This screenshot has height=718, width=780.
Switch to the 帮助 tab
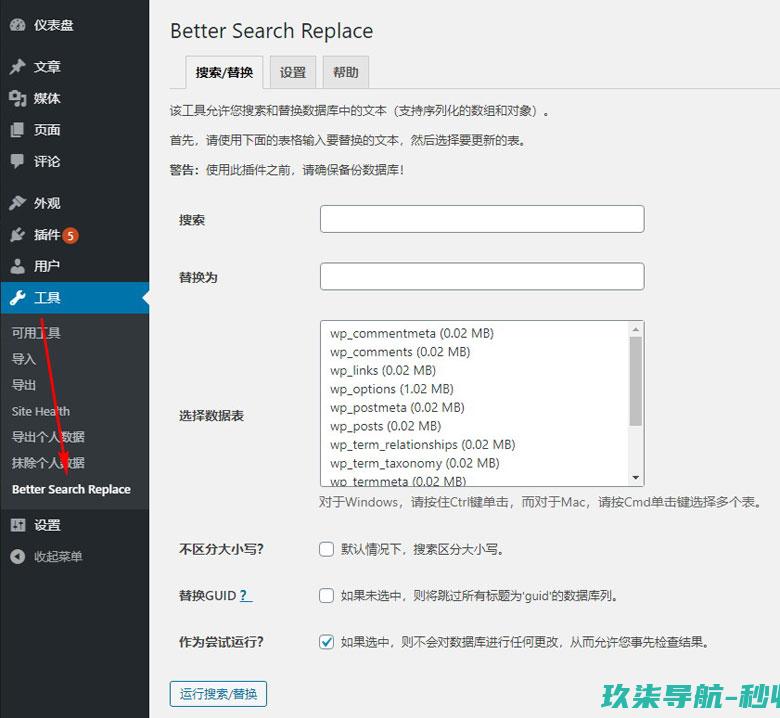coord(346,73)
